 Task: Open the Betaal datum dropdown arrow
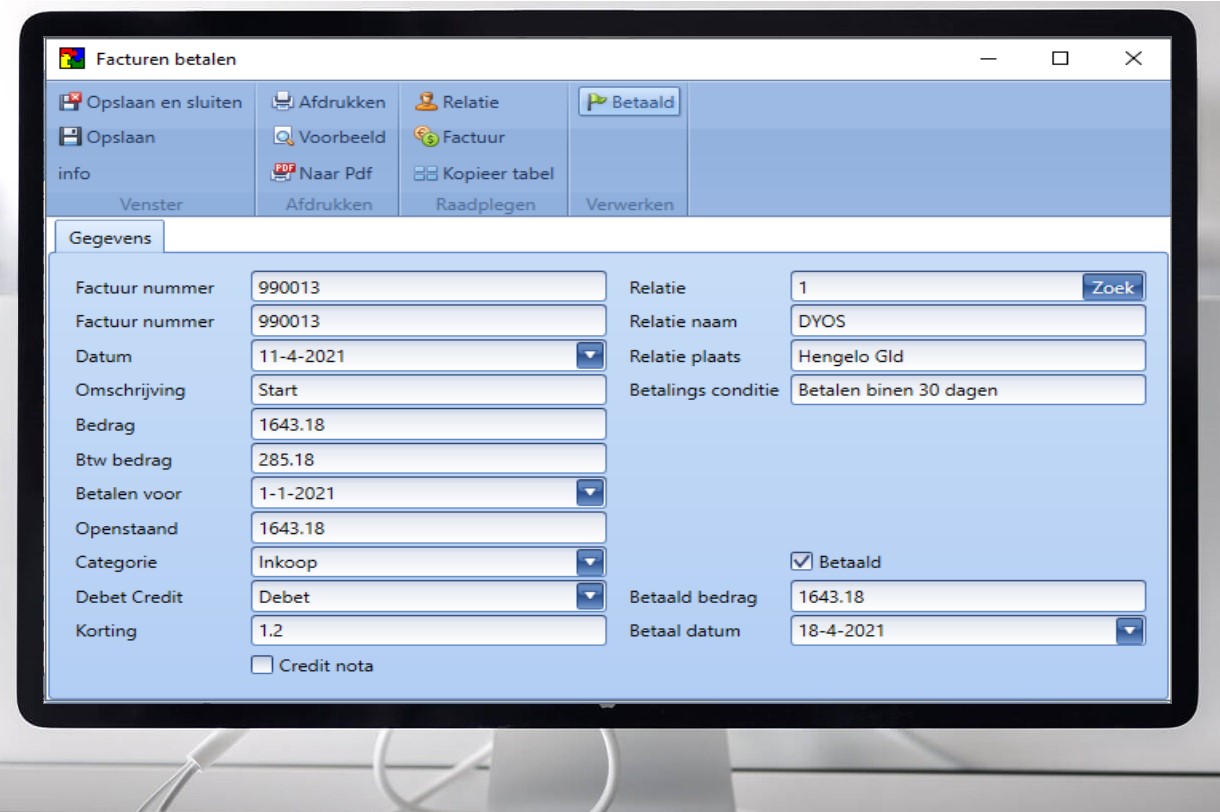pos(1129,631)
